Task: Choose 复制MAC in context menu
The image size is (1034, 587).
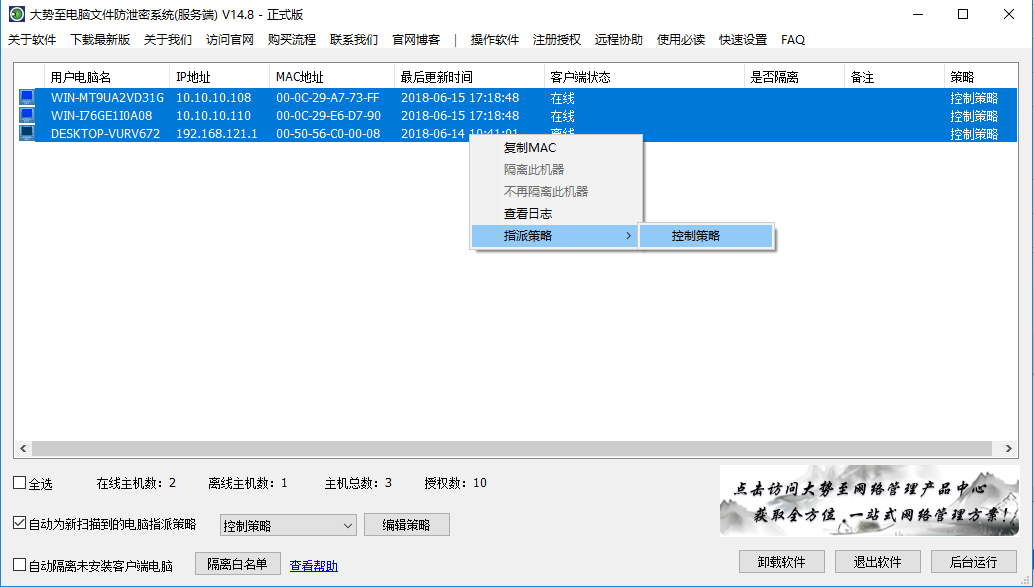Action: pyautogui.click(x=530, y=148)
